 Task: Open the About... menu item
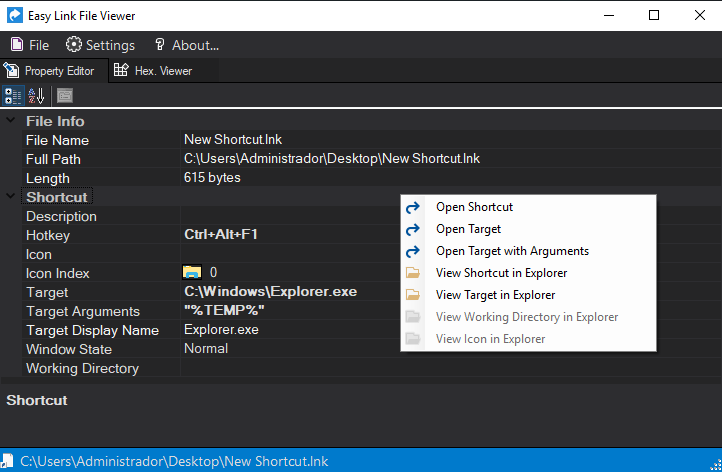[x=186, y=45]
